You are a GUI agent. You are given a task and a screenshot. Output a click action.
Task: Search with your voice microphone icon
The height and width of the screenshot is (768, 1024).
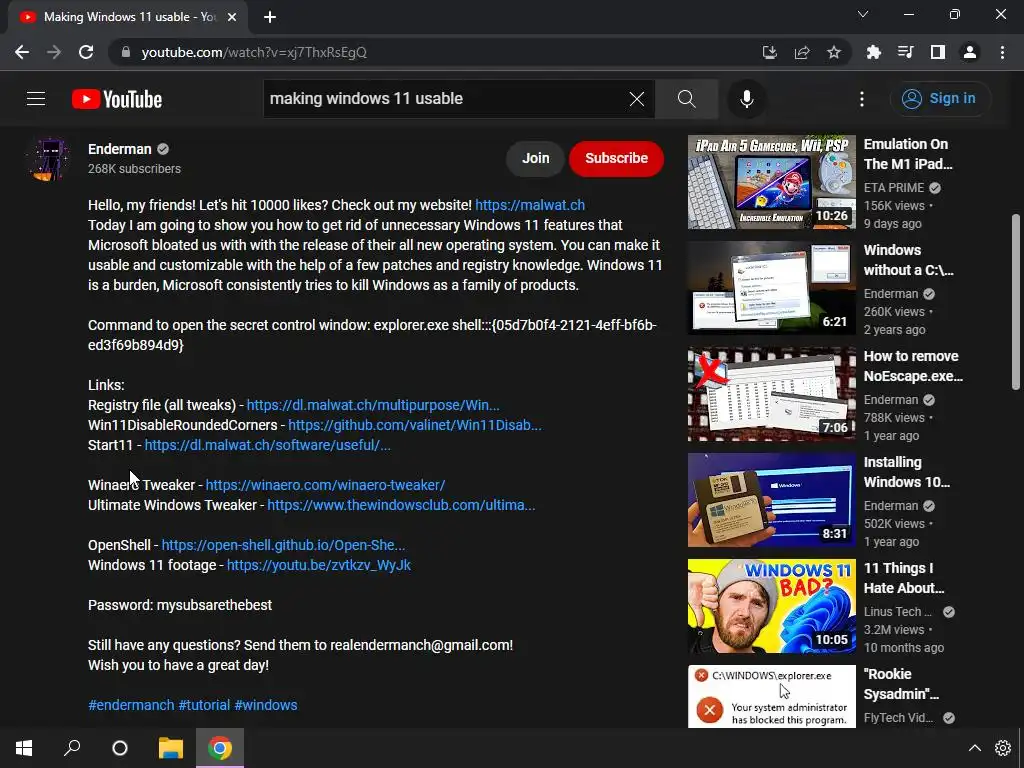(x=746, y=99)
